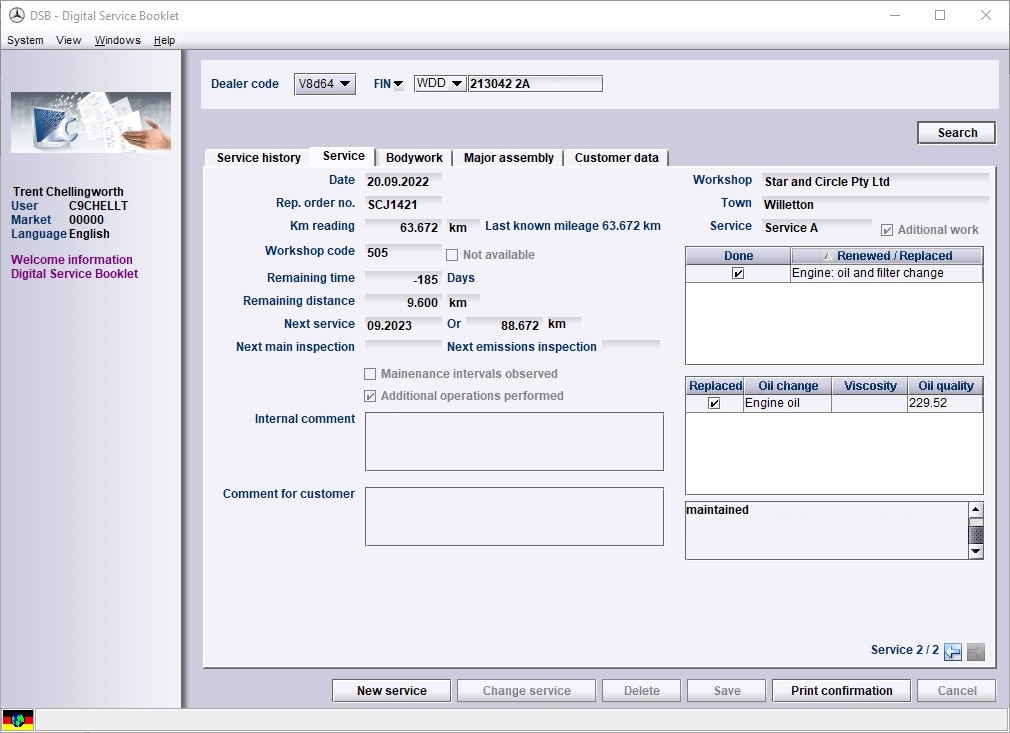Toggle the Aditional work checkbox

[x=887, y=230]
